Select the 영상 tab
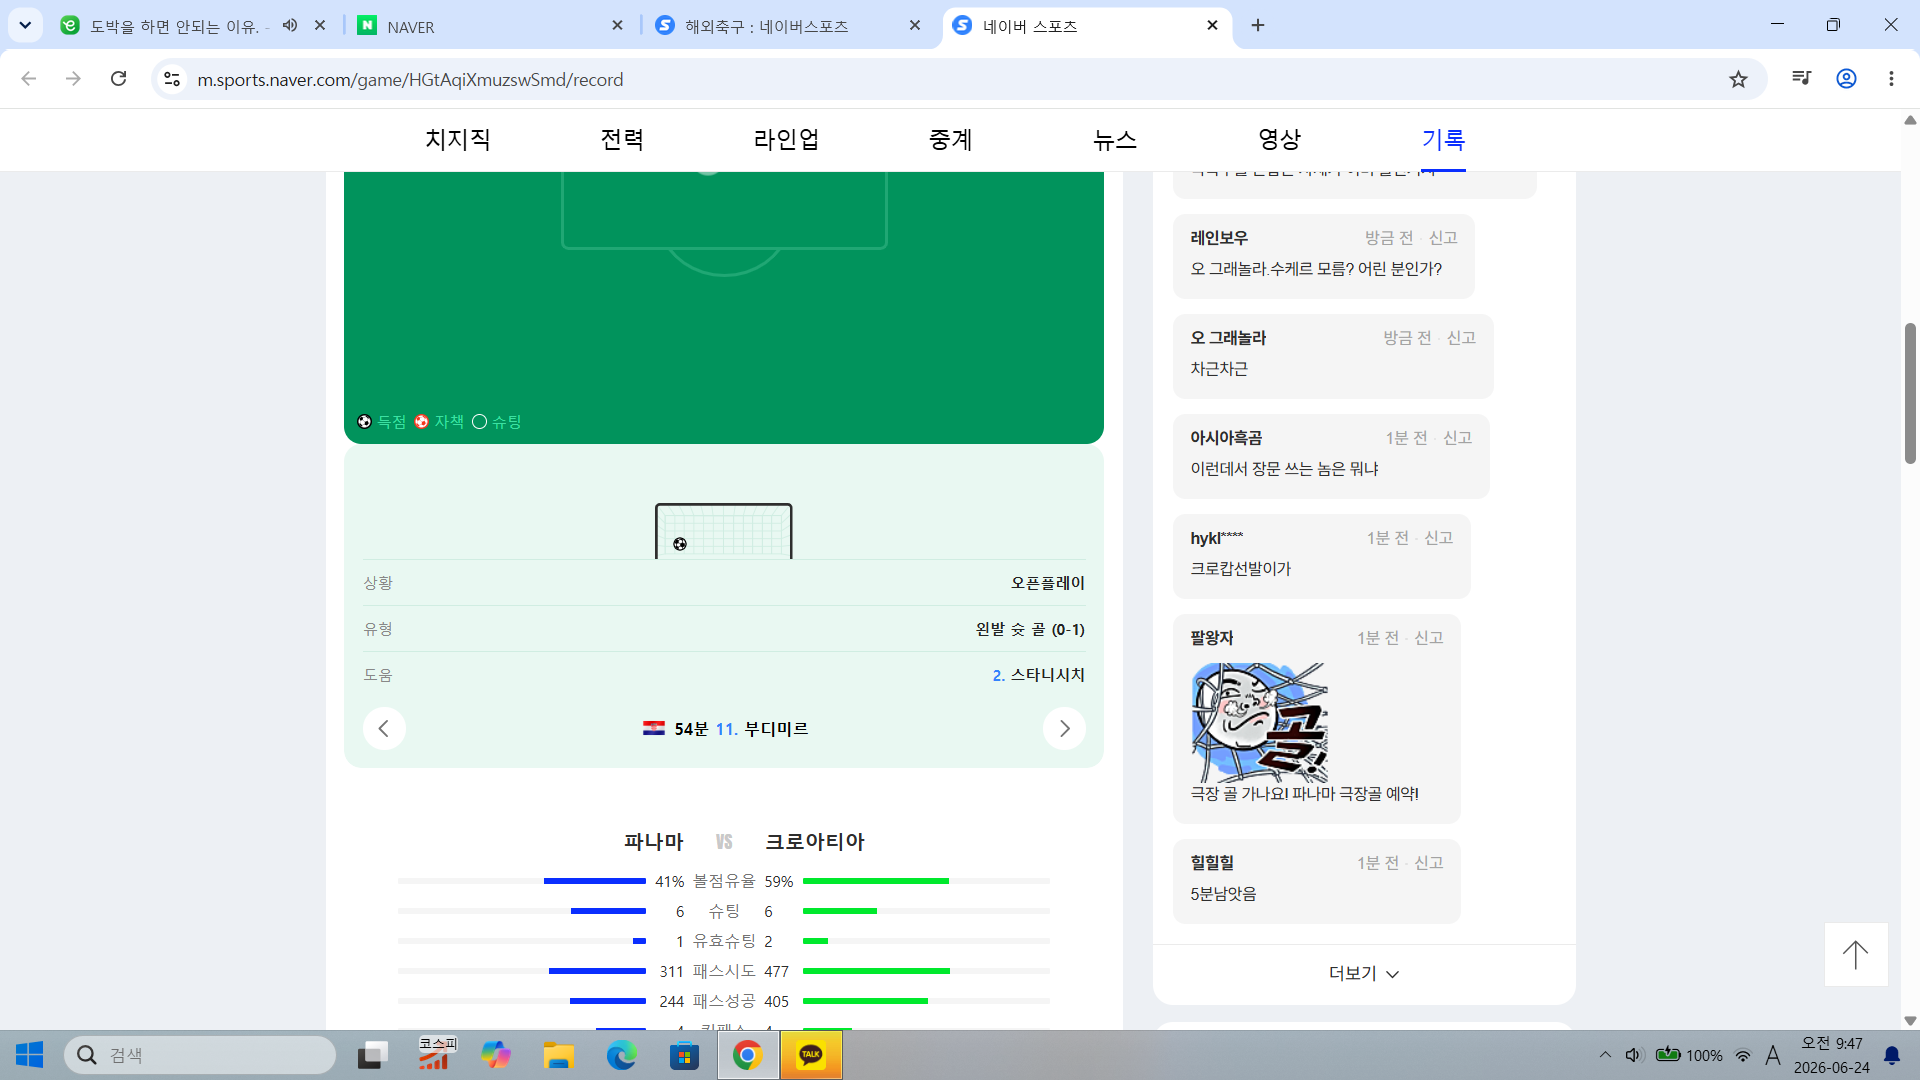 click(x=1279, y=140)
